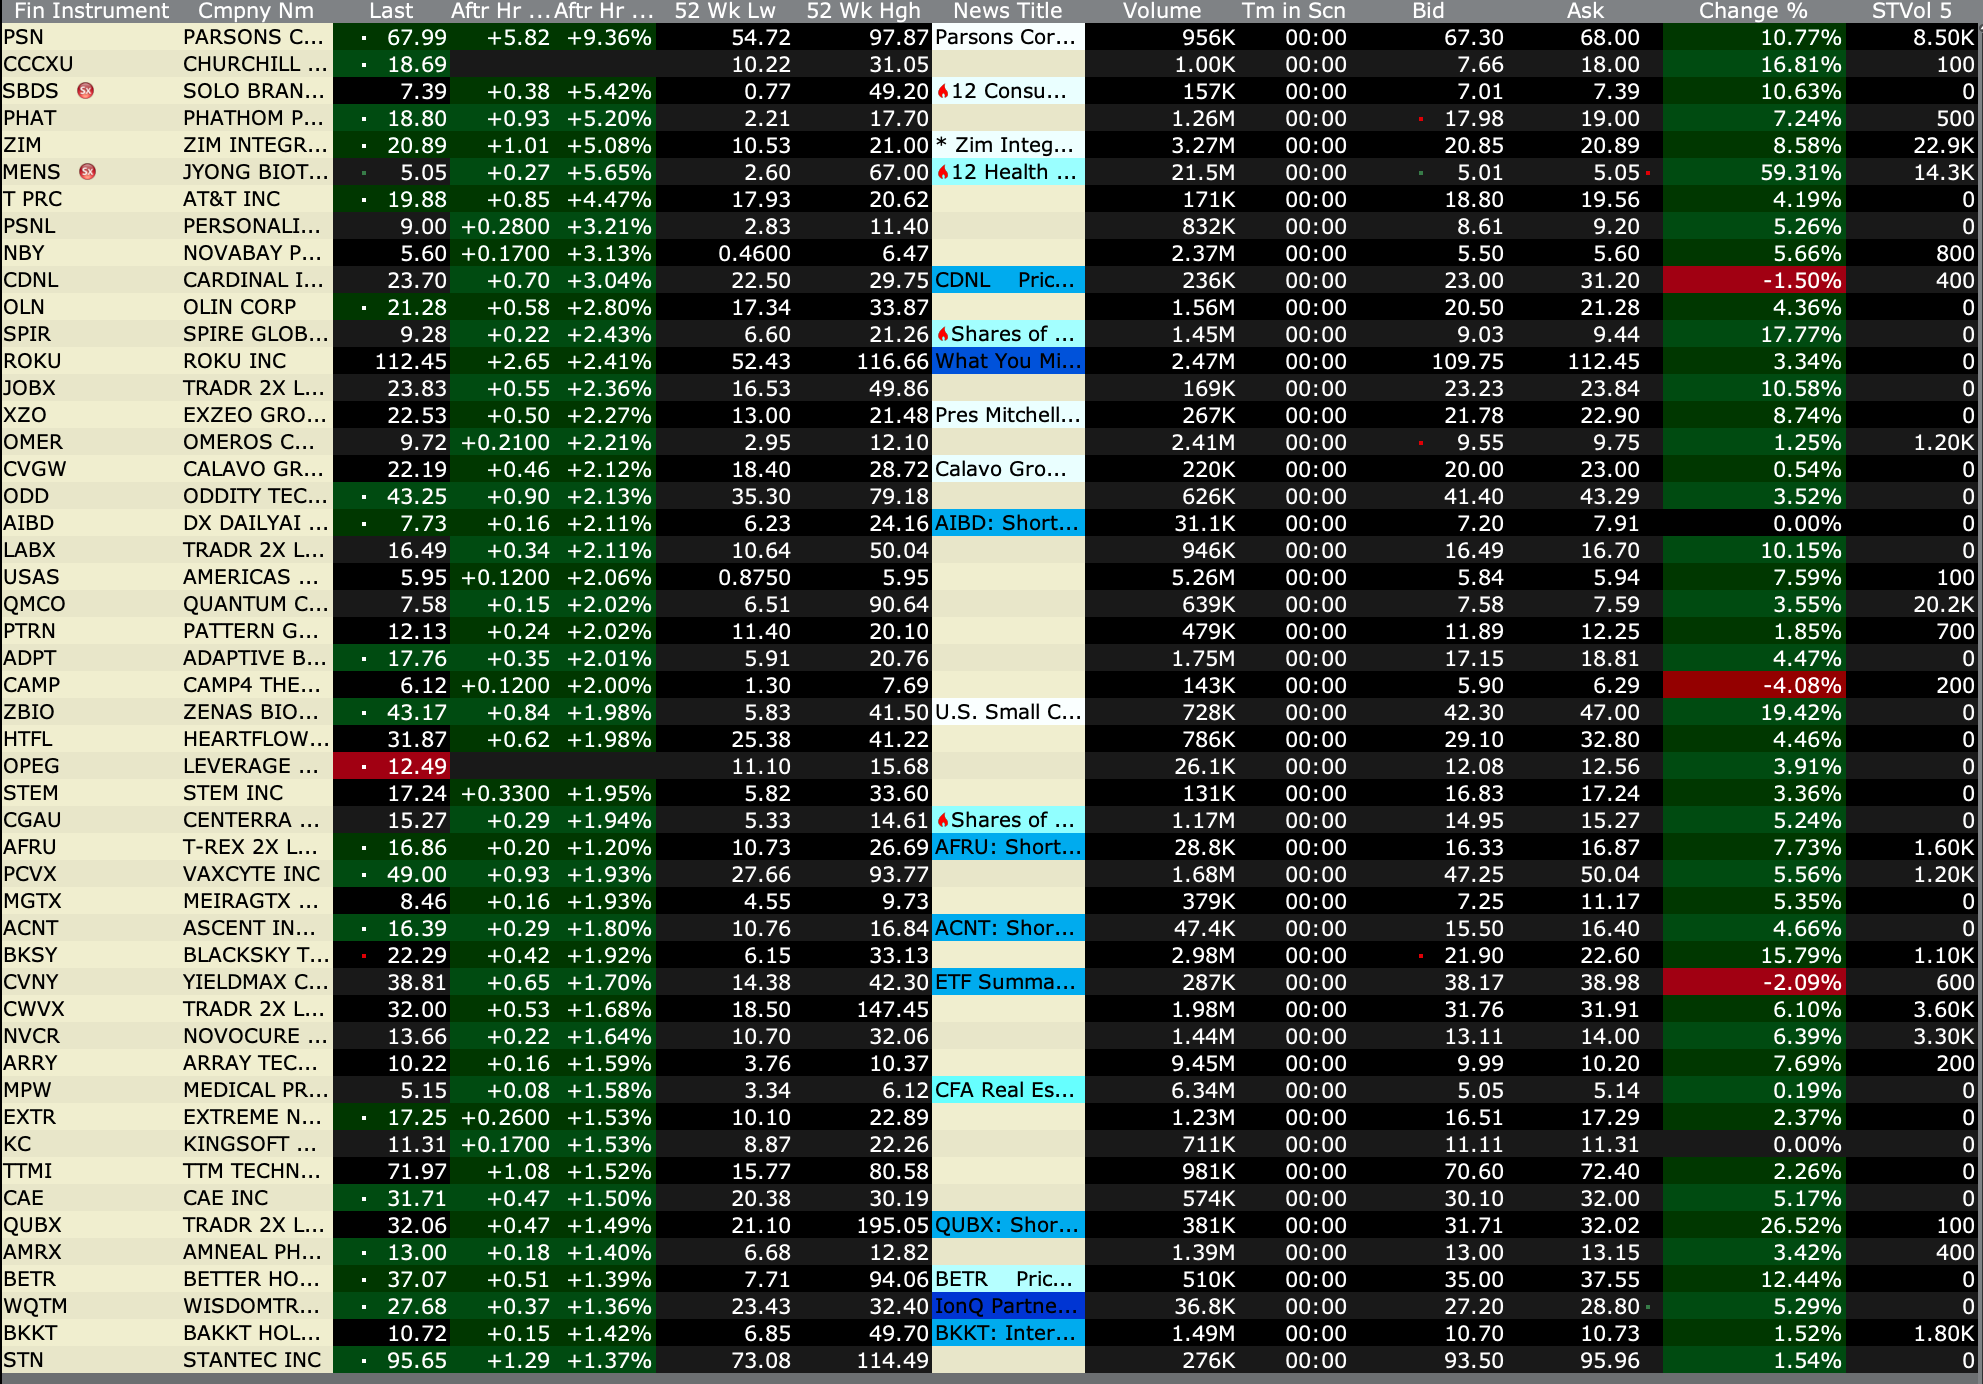Click CDNL's red -1.50% change cell
Viewport: 1983px width, 1384px height.
tap(1753, 280)
